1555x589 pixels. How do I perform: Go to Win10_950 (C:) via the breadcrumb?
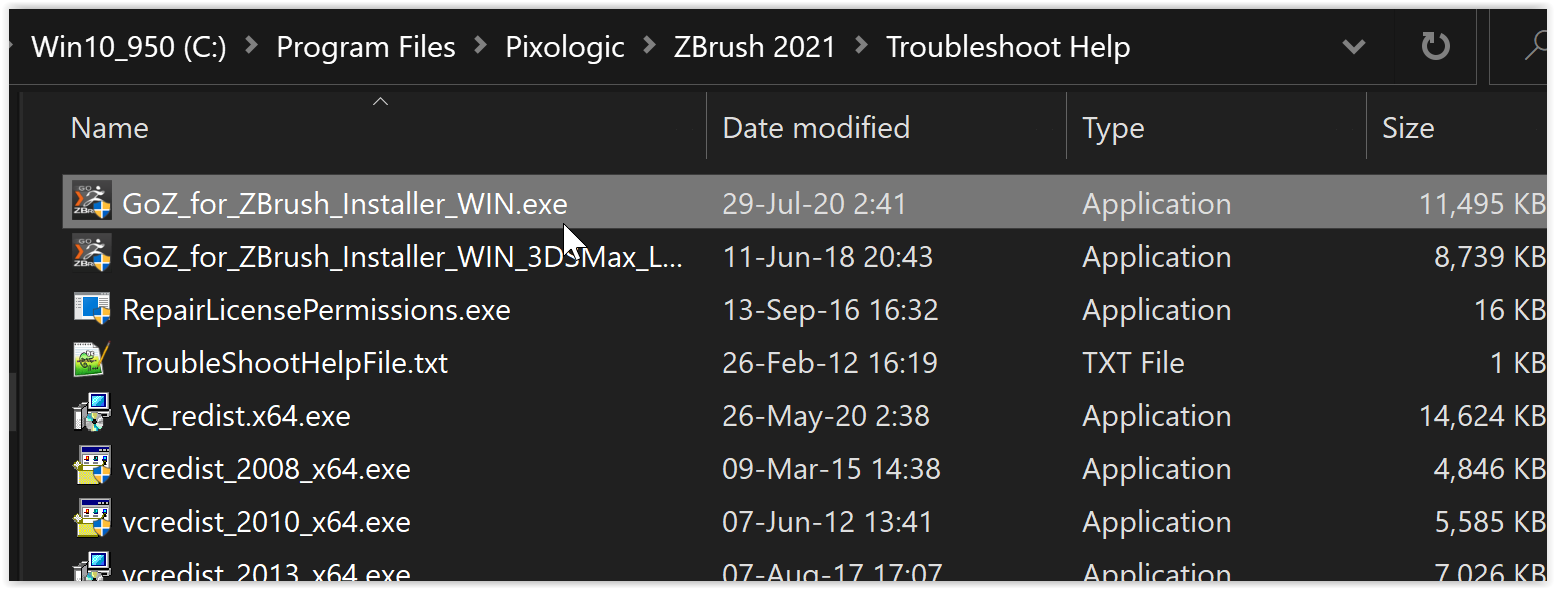(128, 46)
